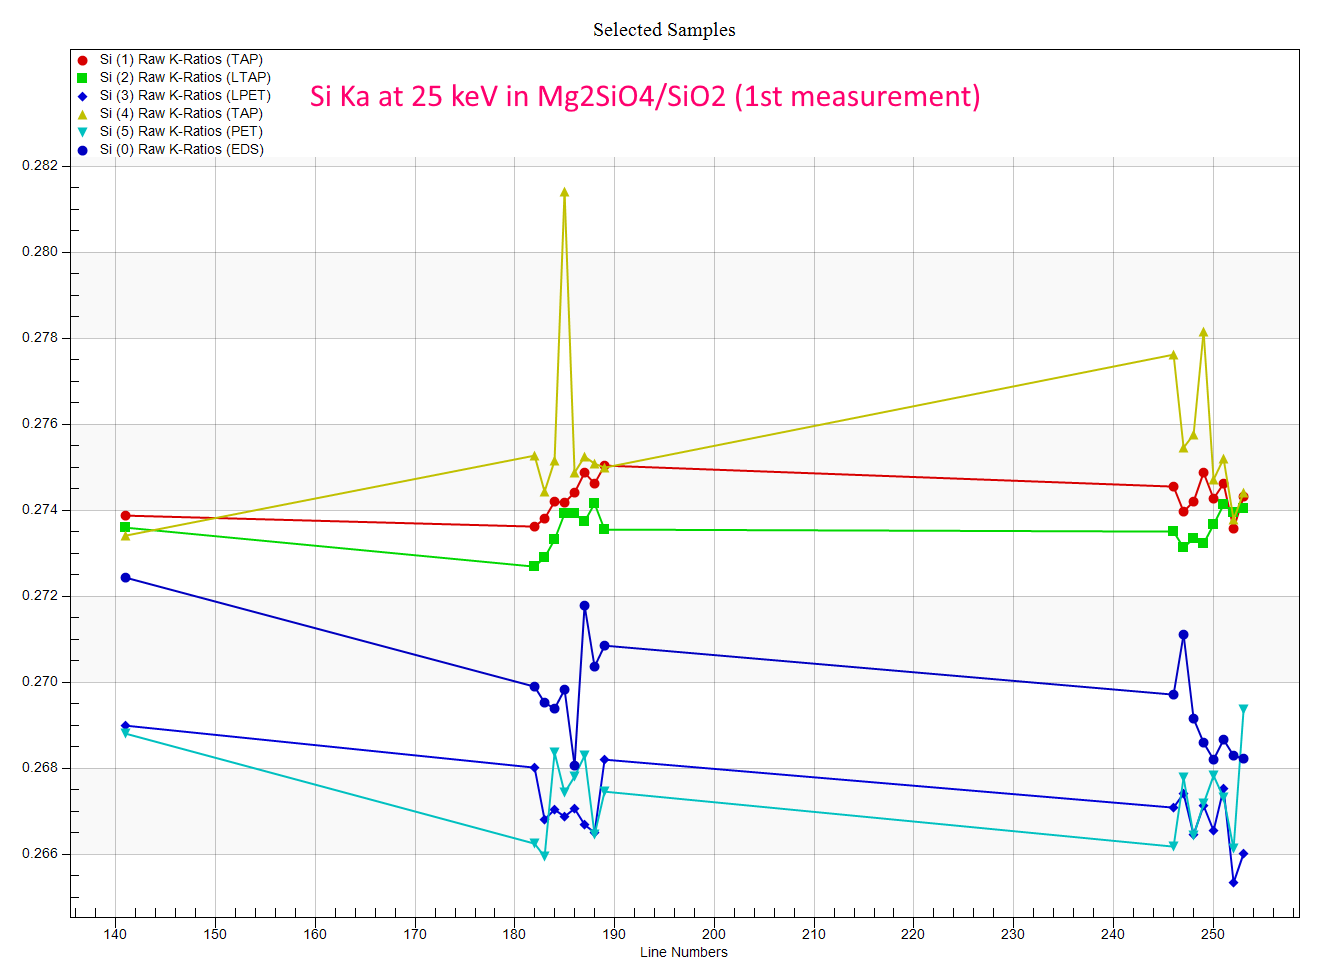Click the 0.282 y-axis tick label
Viewport: 1329px width, 962px height.
[x=40, y=166]
